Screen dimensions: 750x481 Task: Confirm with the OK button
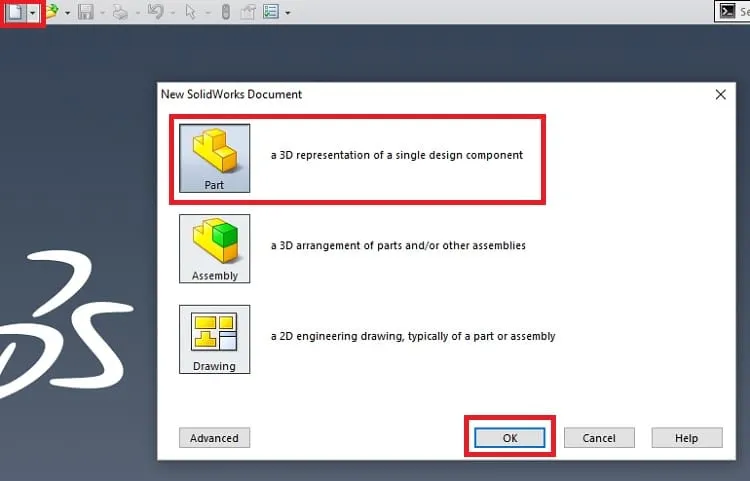pos(510,438)
